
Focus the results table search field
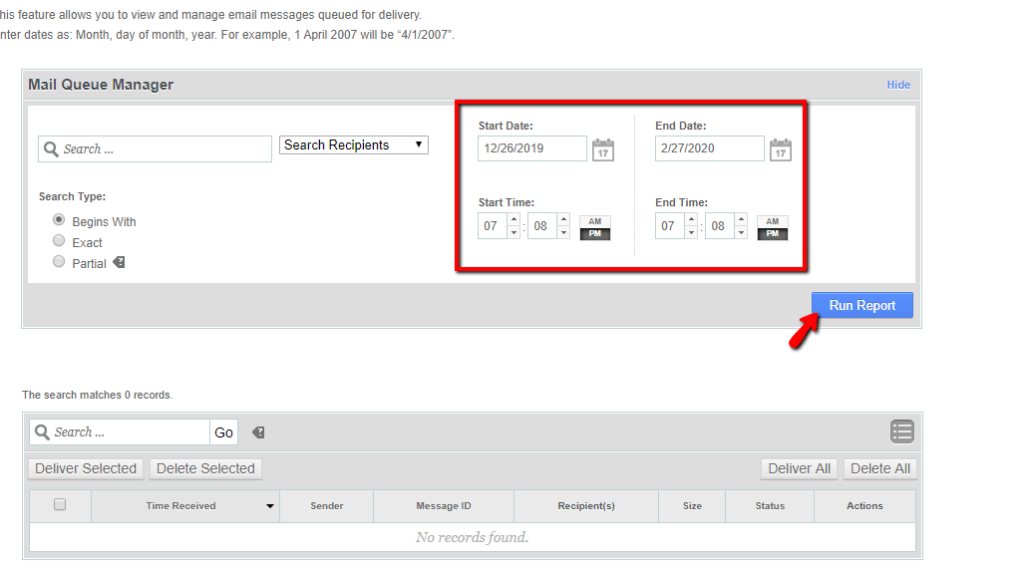tap(120, 432)
